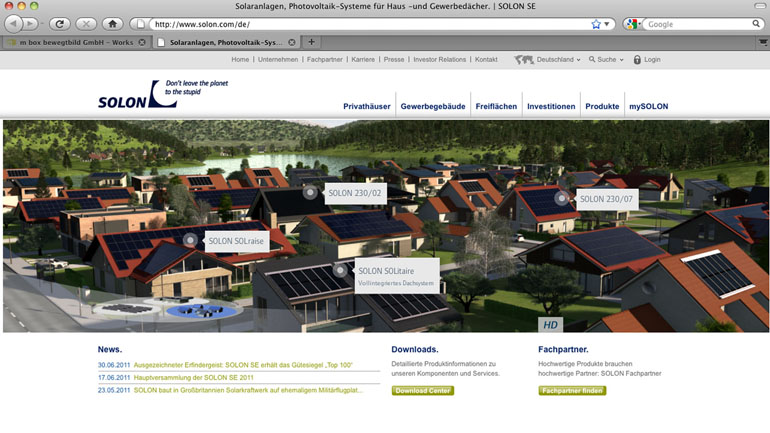Open the Unternehmen link

(x=278, y=59)
